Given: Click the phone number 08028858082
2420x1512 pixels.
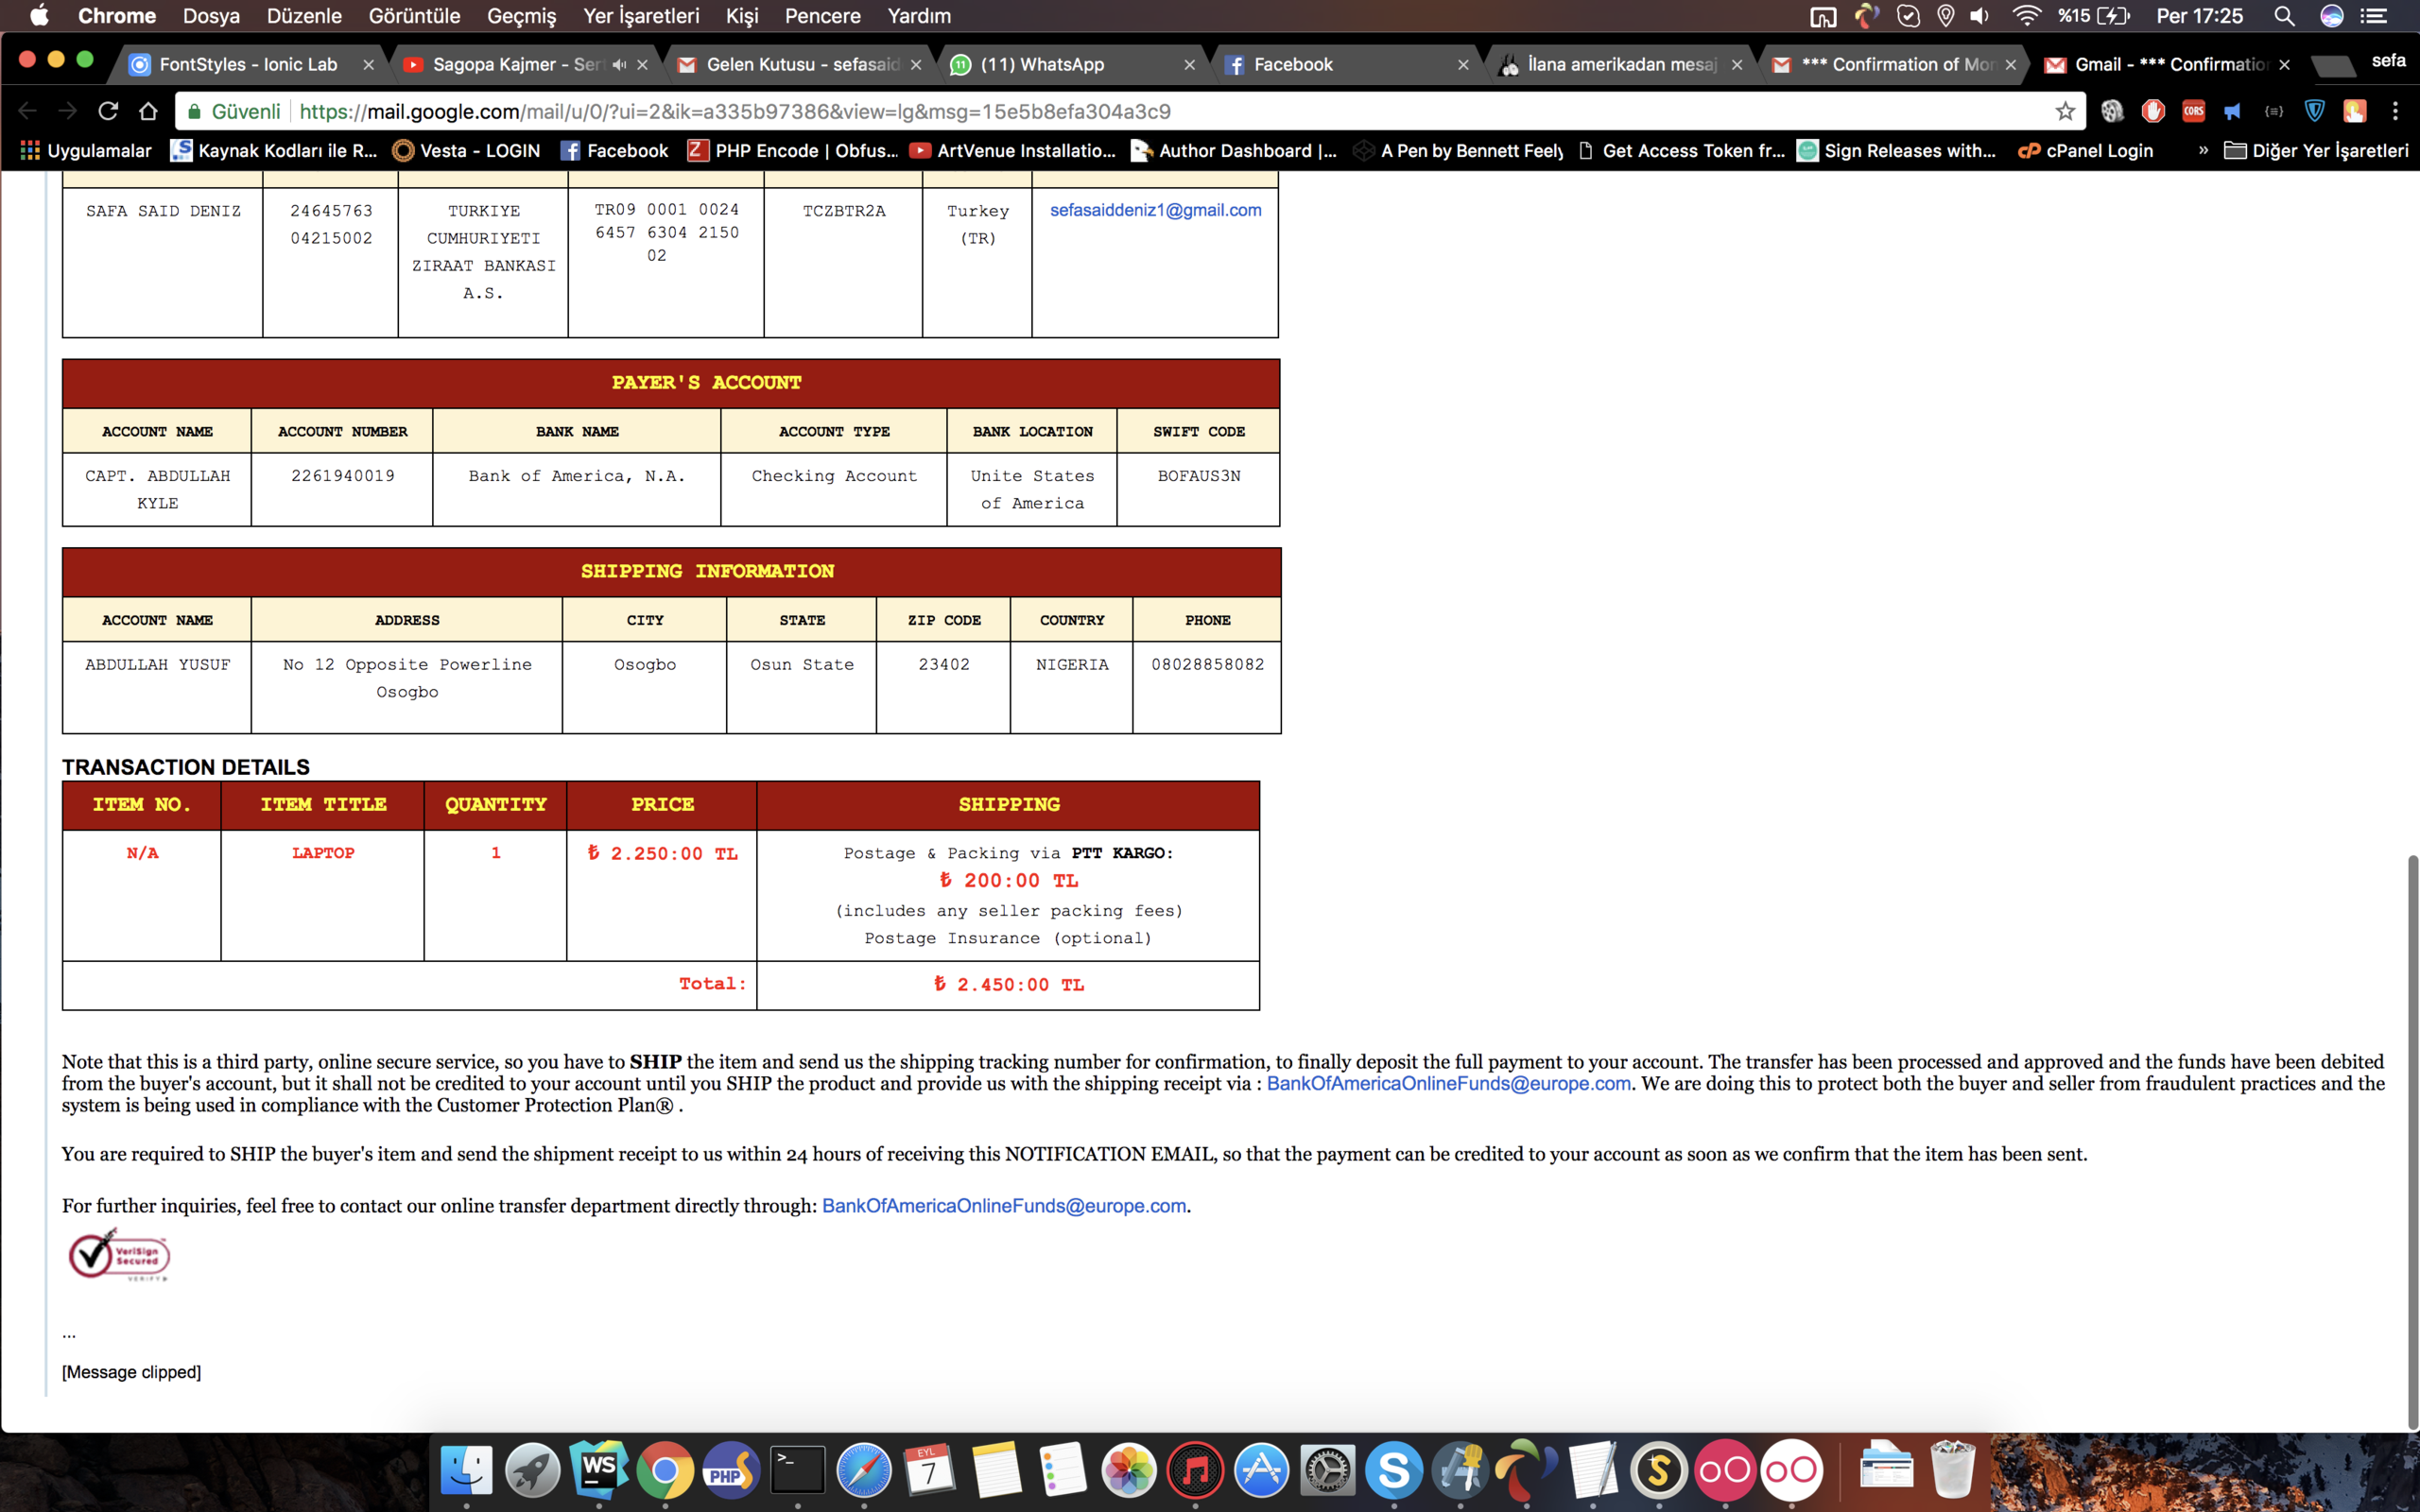Looking at the screenshot, I should pyautogui.click(x=1207, y=664).
